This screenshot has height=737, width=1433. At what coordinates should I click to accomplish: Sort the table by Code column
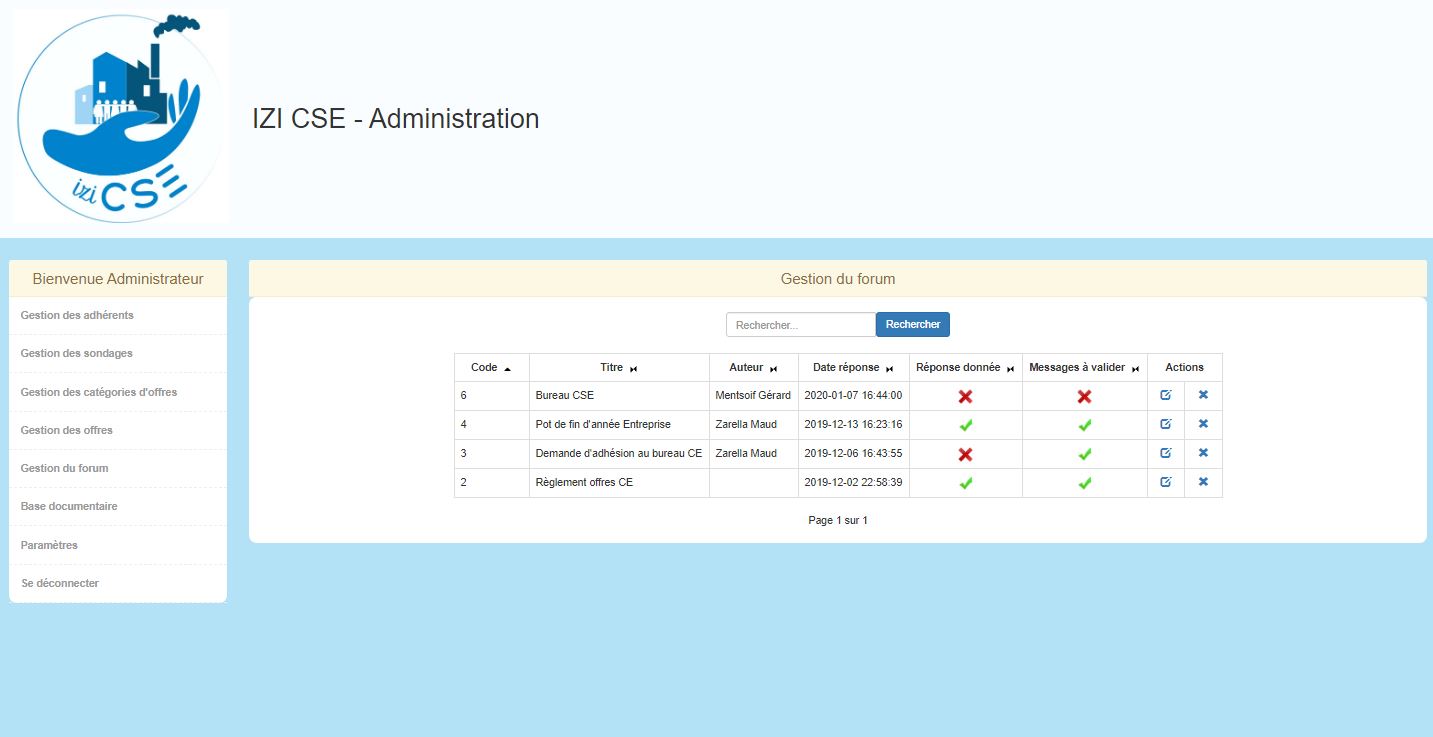tap(491, 368)
